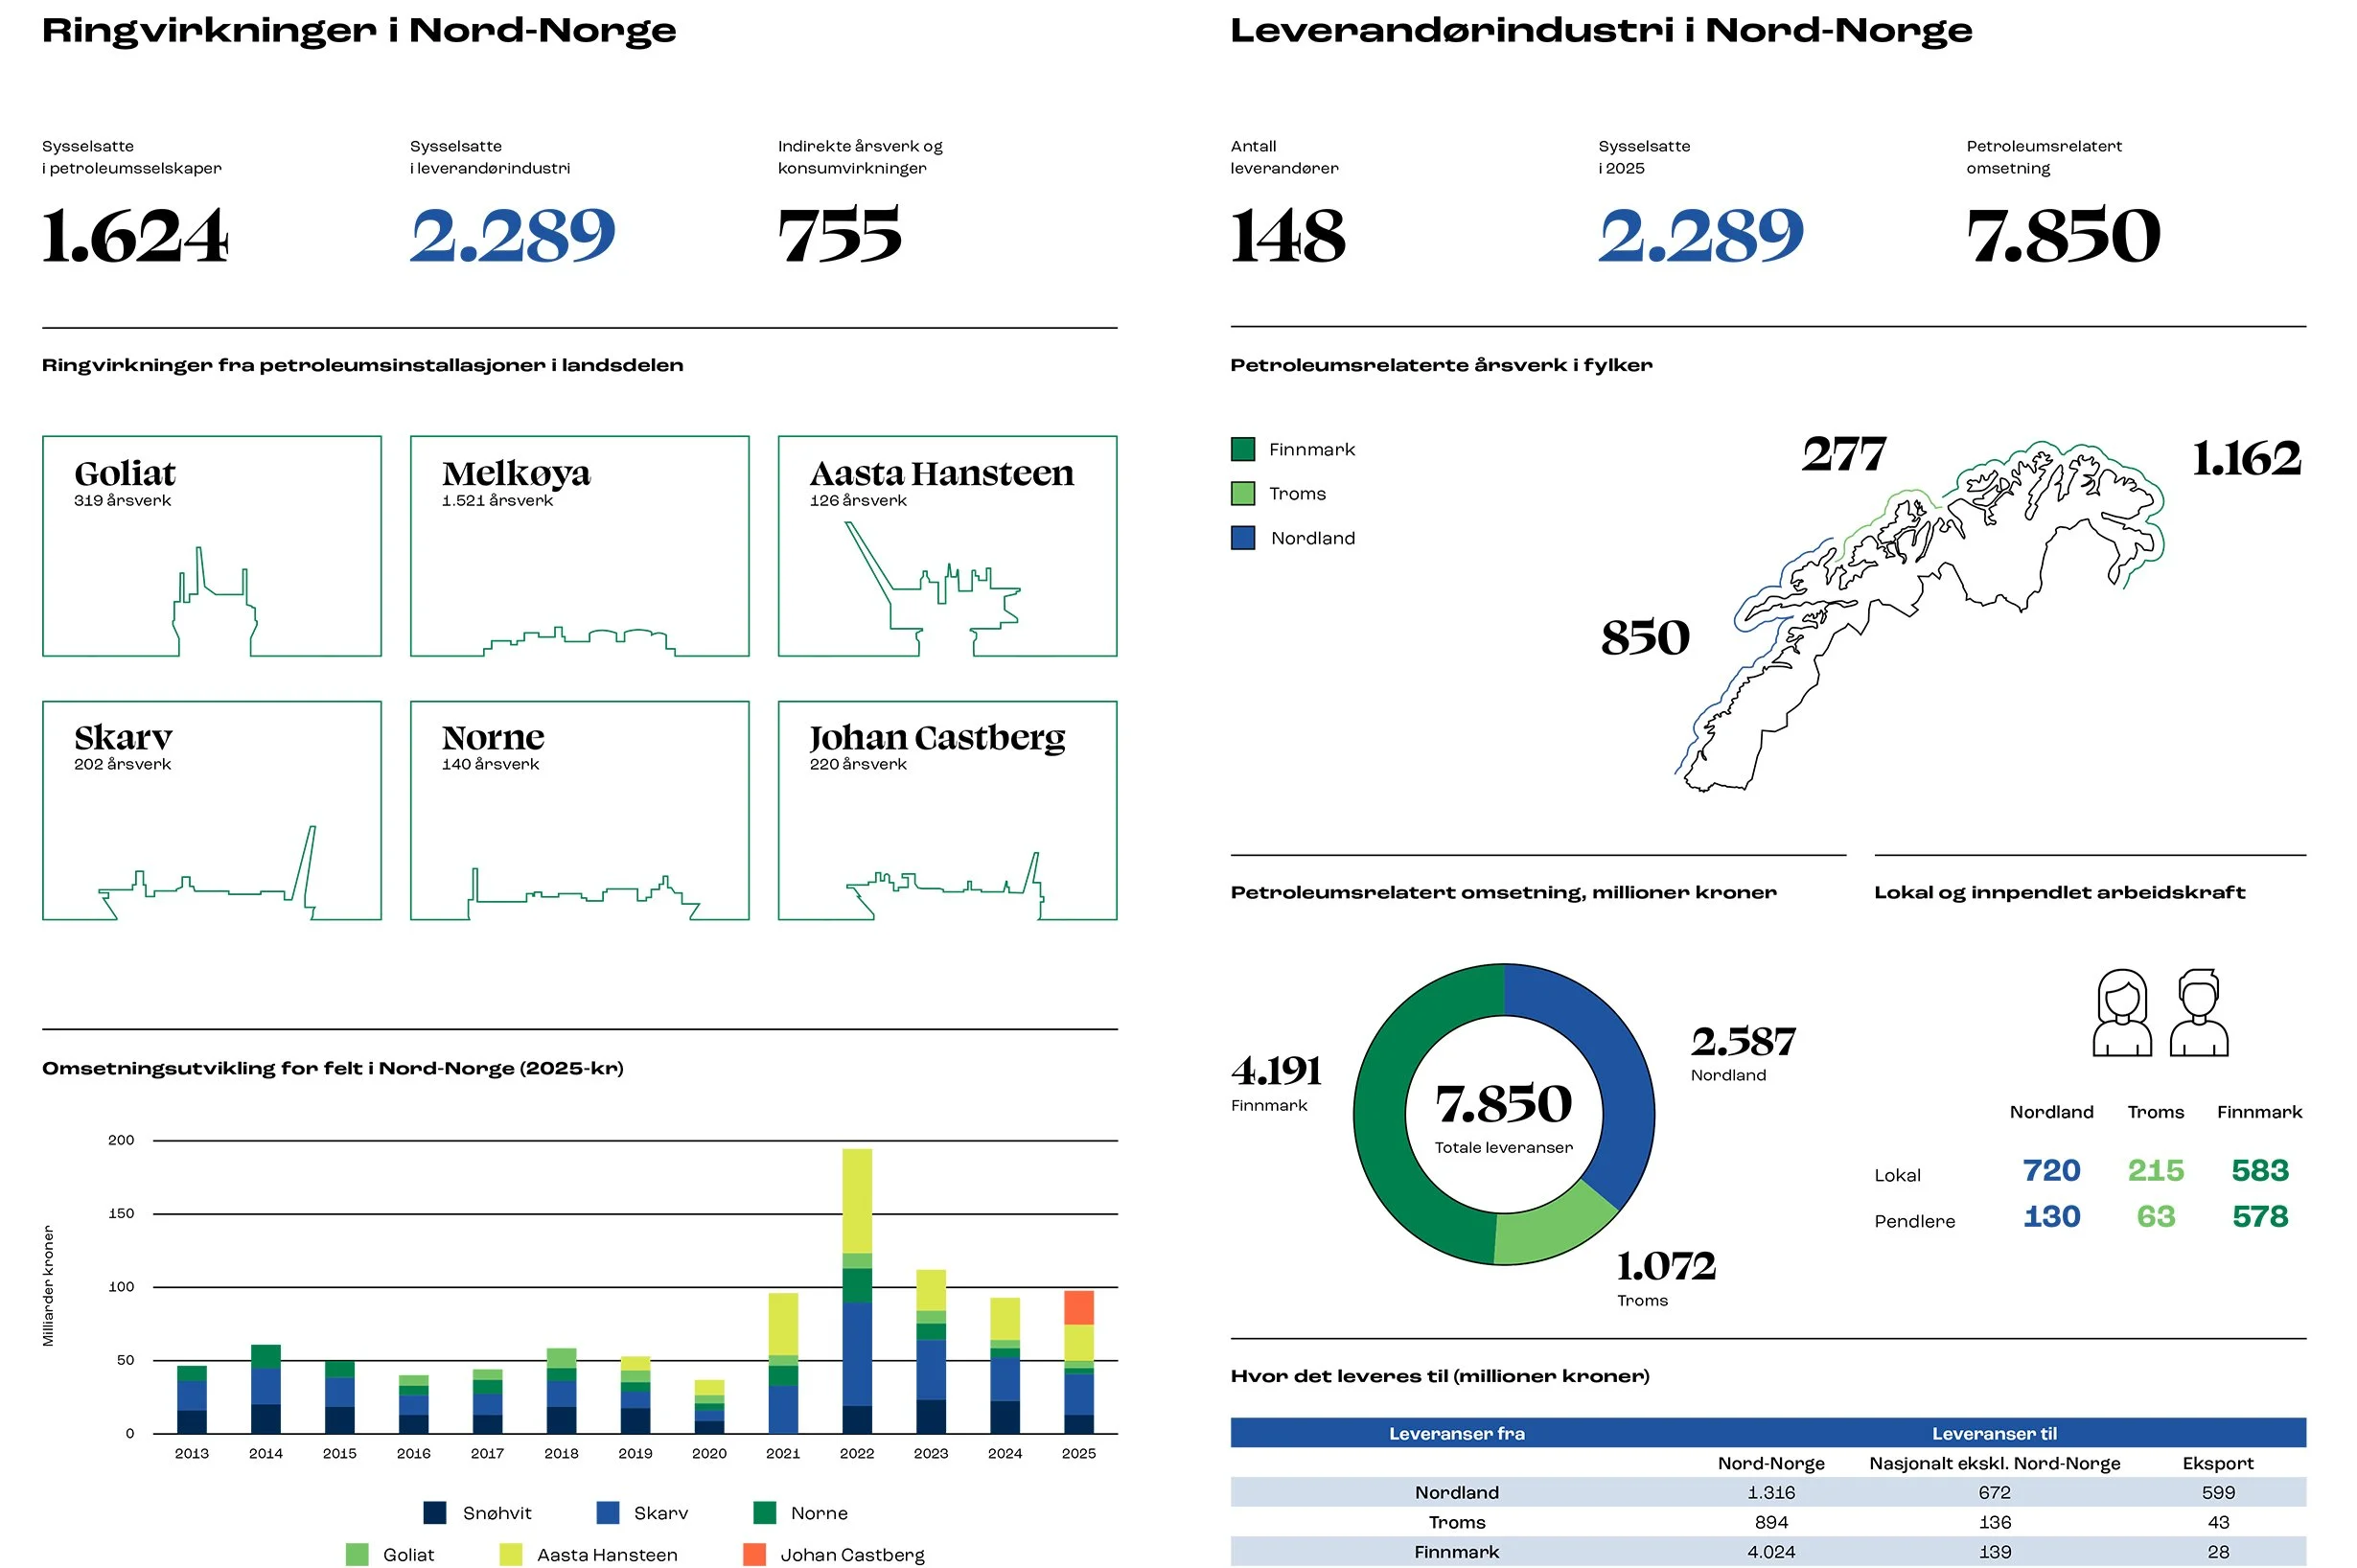The width and height of the screenshot is (2357, 1568).
Task: Click Lokal Nordland value "720"
Action: [2050, 1170]
